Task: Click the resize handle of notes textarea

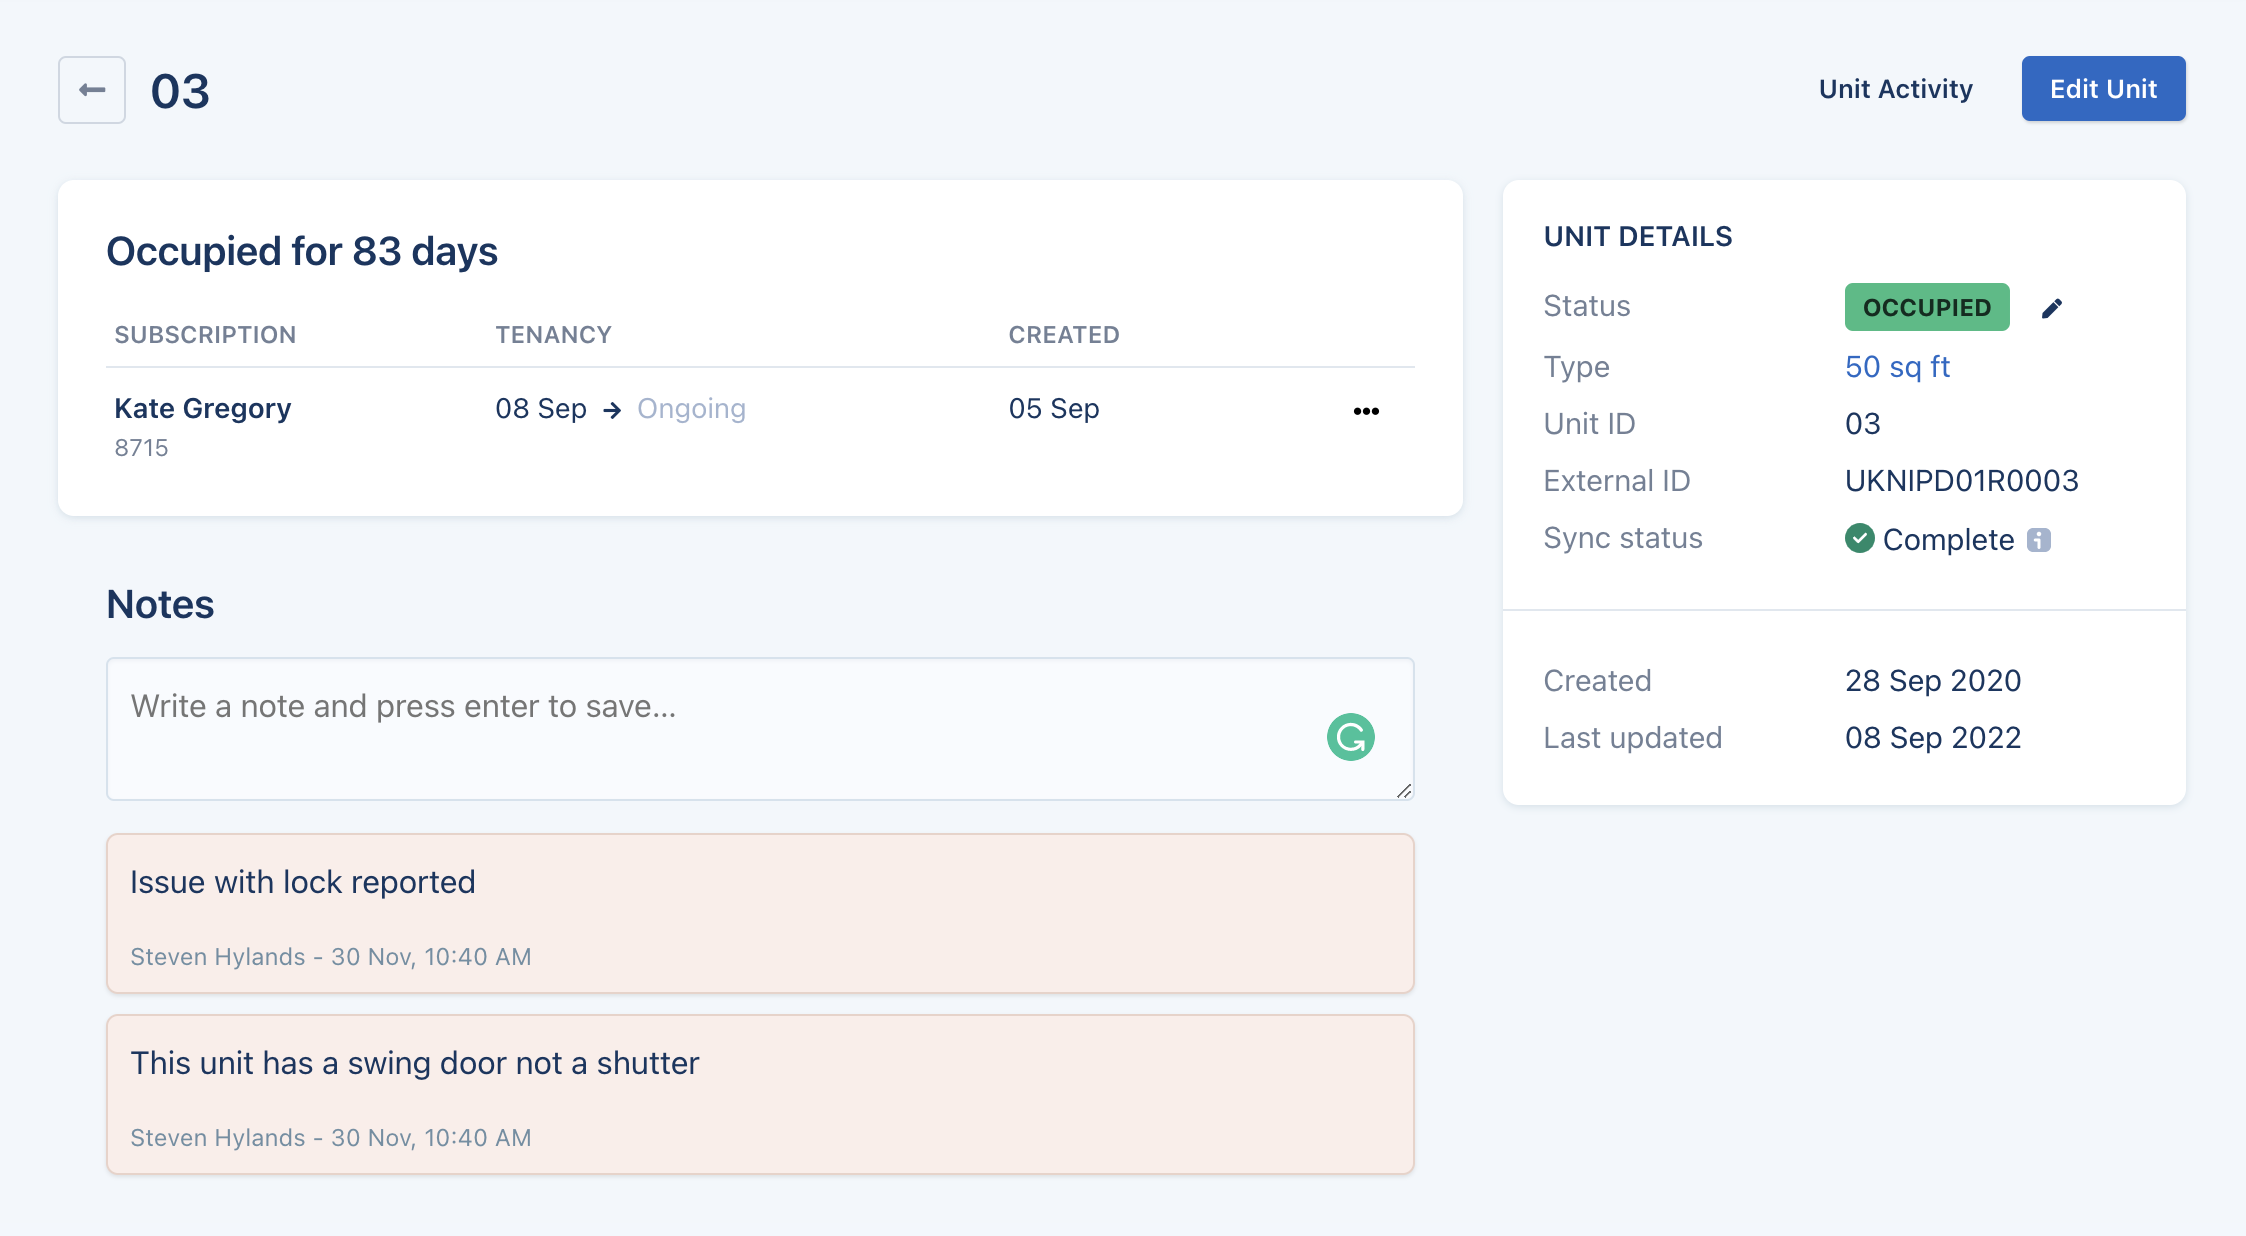Action: point(1404,790)
